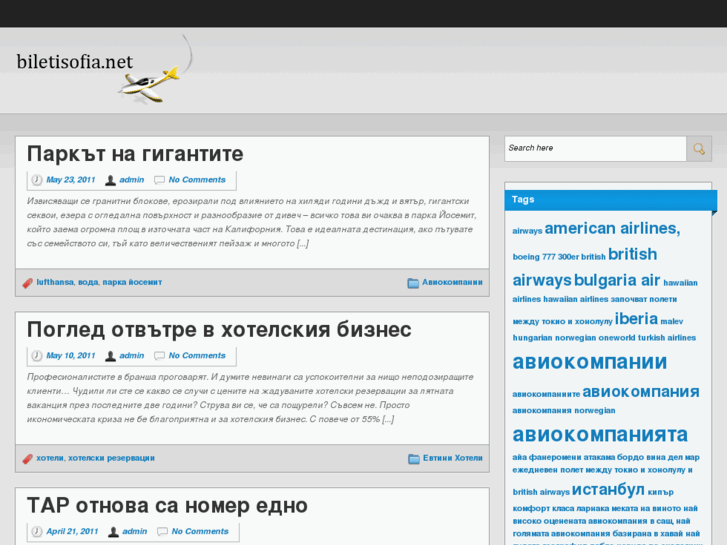Focus the Search here input field

[x=595, y=148]
